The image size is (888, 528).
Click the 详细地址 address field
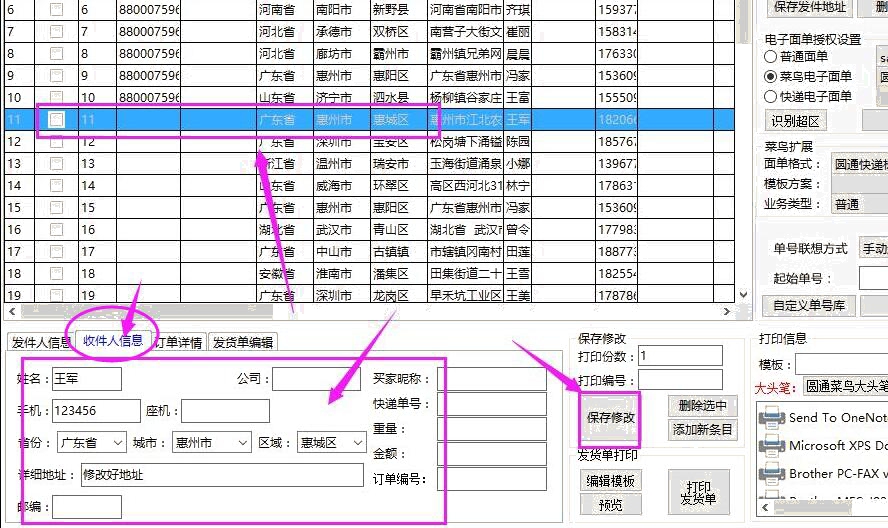(x=222, y=475)
